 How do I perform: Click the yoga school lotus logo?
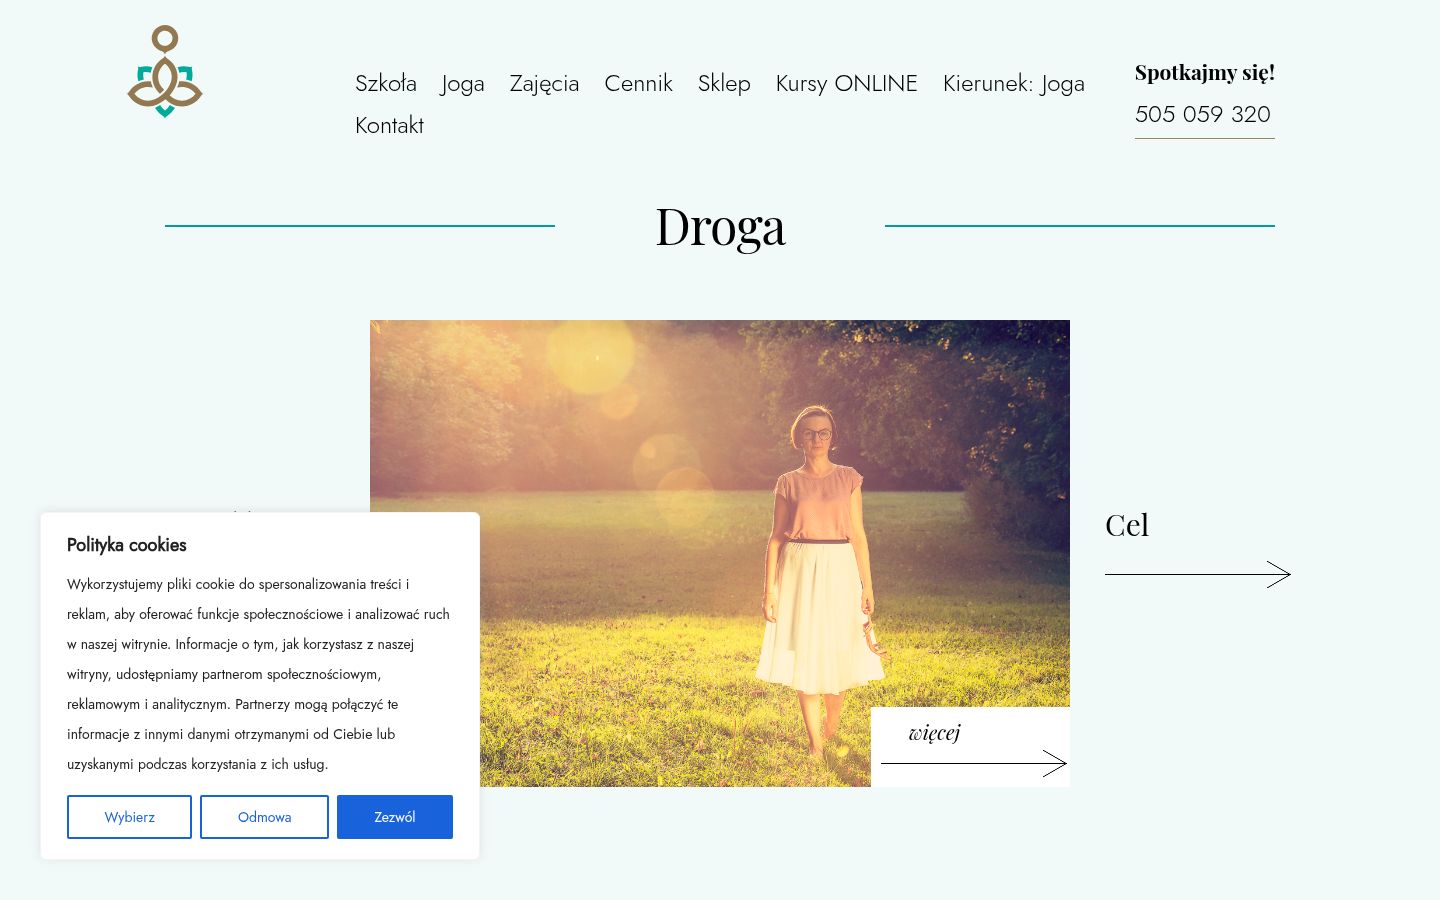[165, 71]
